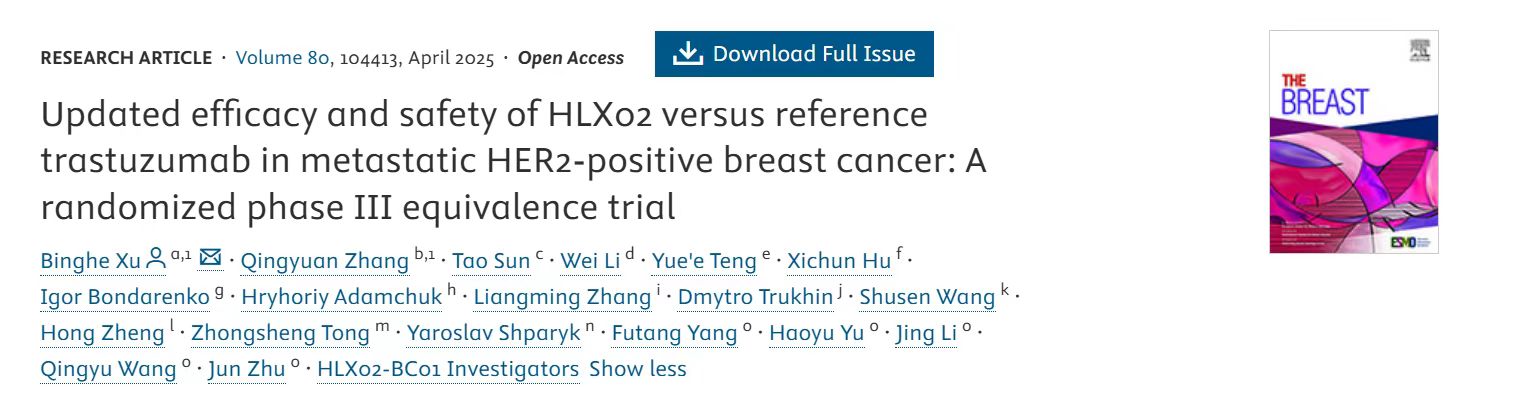The height and width of the screenshot is (397, 1524).
Task: Open the HLX02-BC01 Investigators link
Action: (448, 369)
